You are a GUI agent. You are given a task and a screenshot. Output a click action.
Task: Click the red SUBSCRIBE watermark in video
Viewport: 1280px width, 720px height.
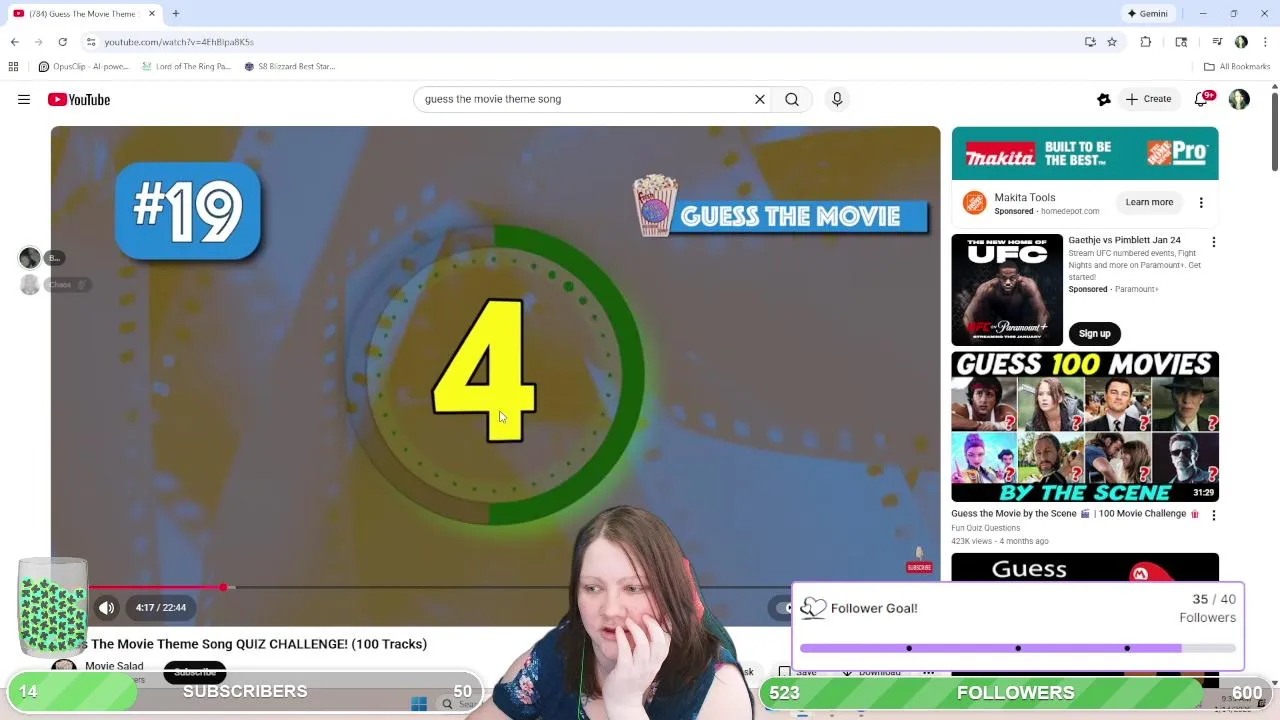919,567
